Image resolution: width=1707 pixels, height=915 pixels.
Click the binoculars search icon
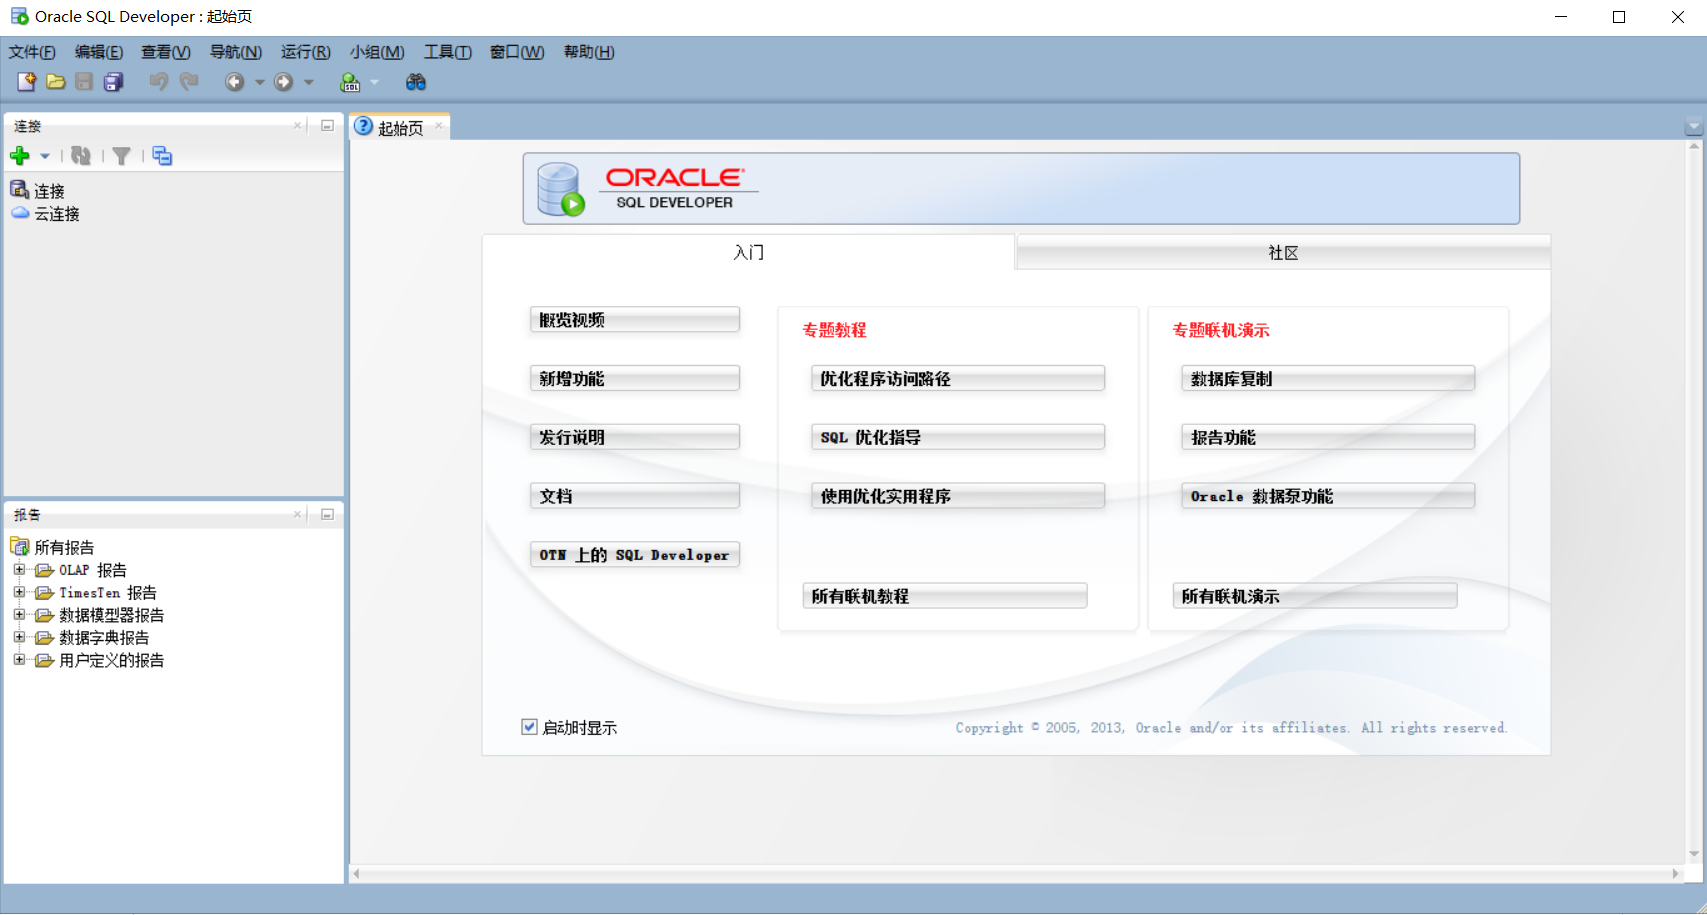416,82
